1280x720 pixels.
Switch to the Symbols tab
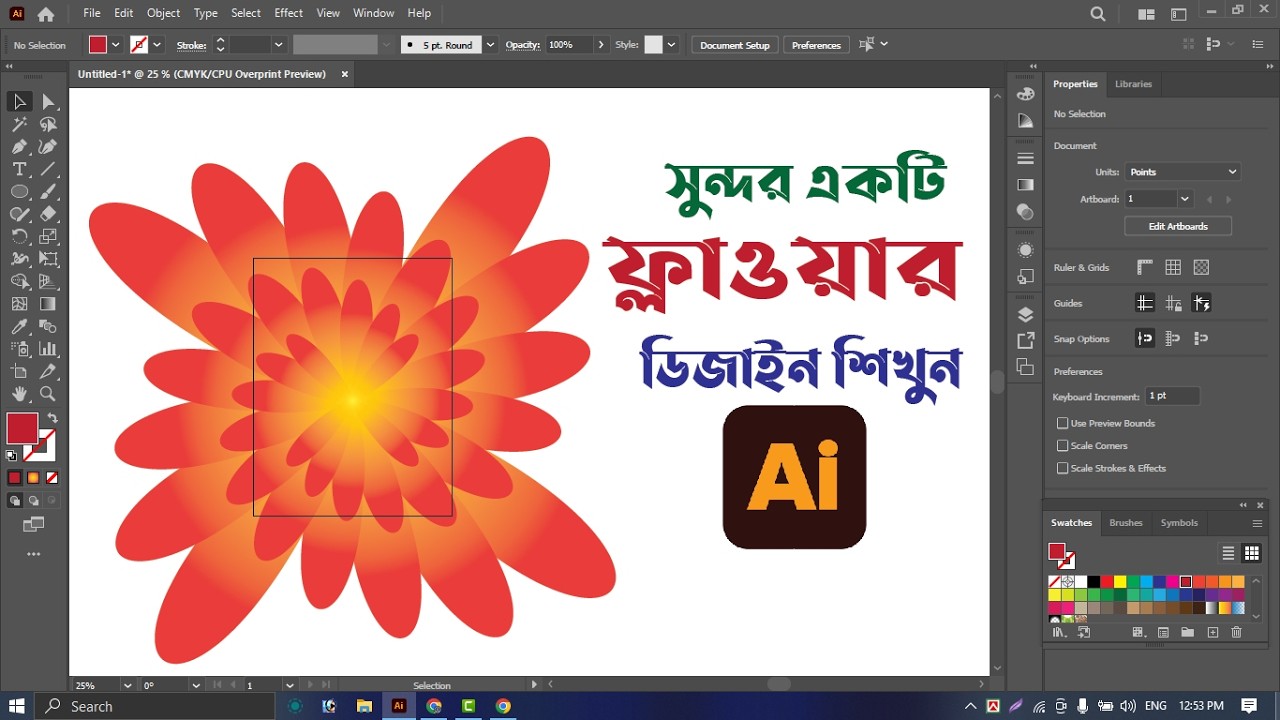(x=1179, y=523)
